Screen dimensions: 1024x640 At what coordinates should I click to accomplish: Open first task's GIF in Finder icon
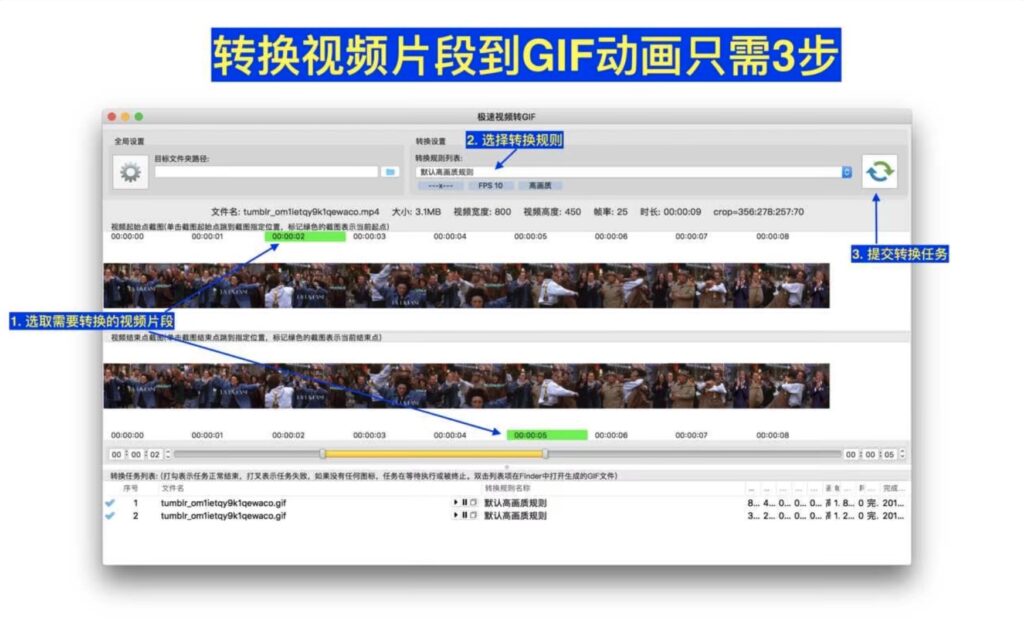click(x=472, y=501)
